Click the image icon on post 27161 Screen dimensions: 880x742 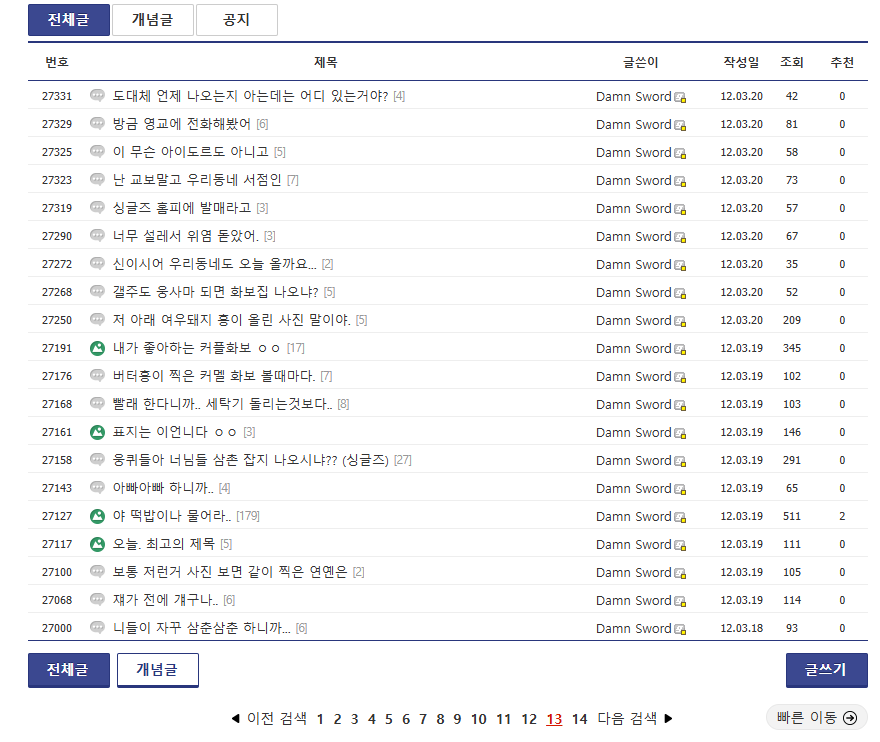tap(97, 432)
